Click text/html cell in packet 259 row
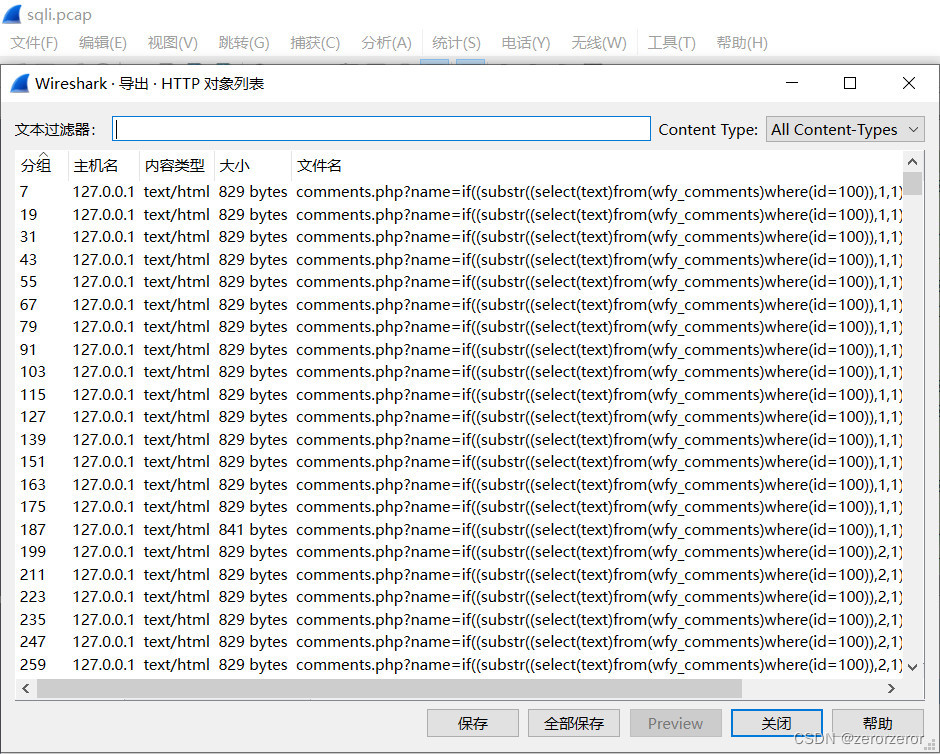940x754 pixels. (176, 665)
